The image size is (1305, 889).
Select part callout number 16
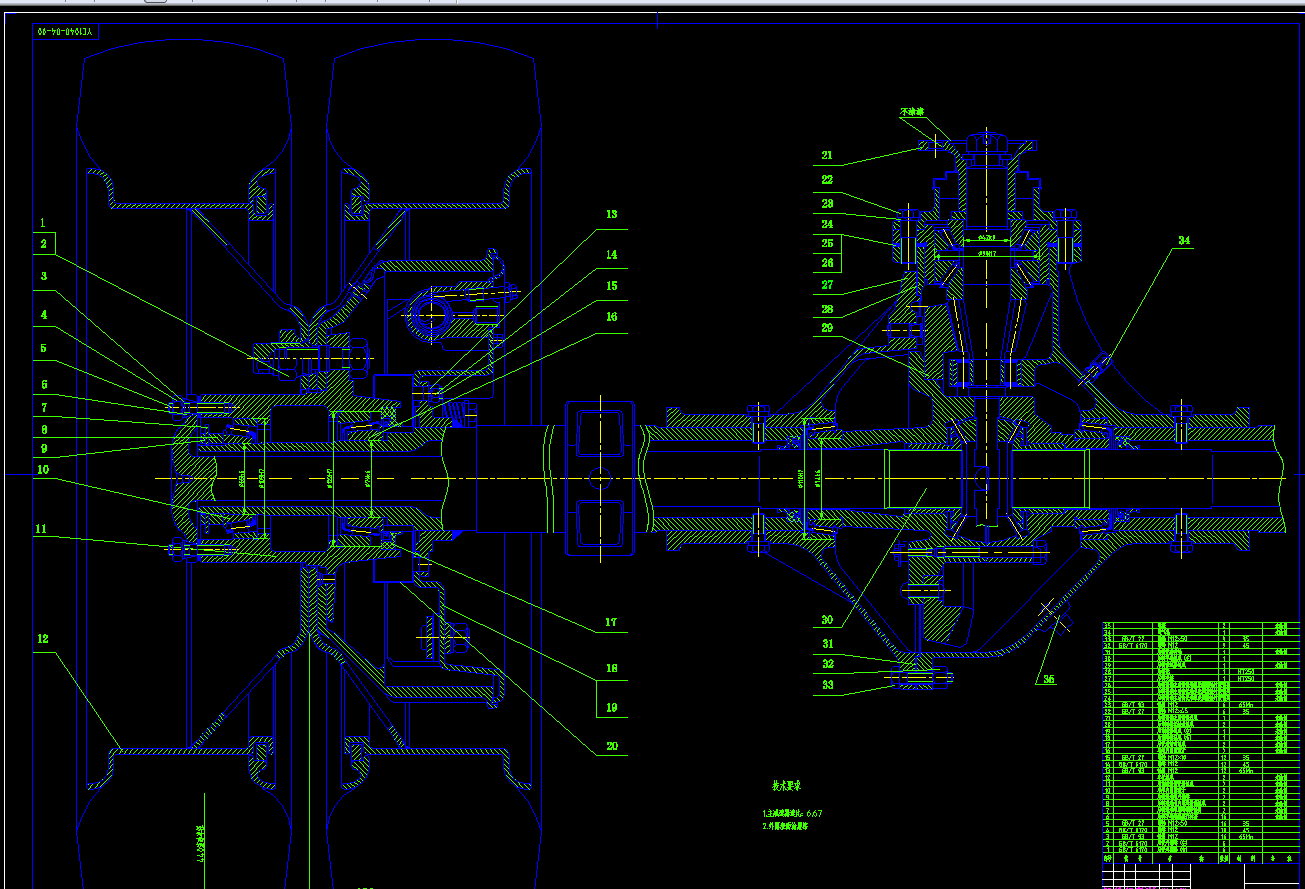[611, 317]
